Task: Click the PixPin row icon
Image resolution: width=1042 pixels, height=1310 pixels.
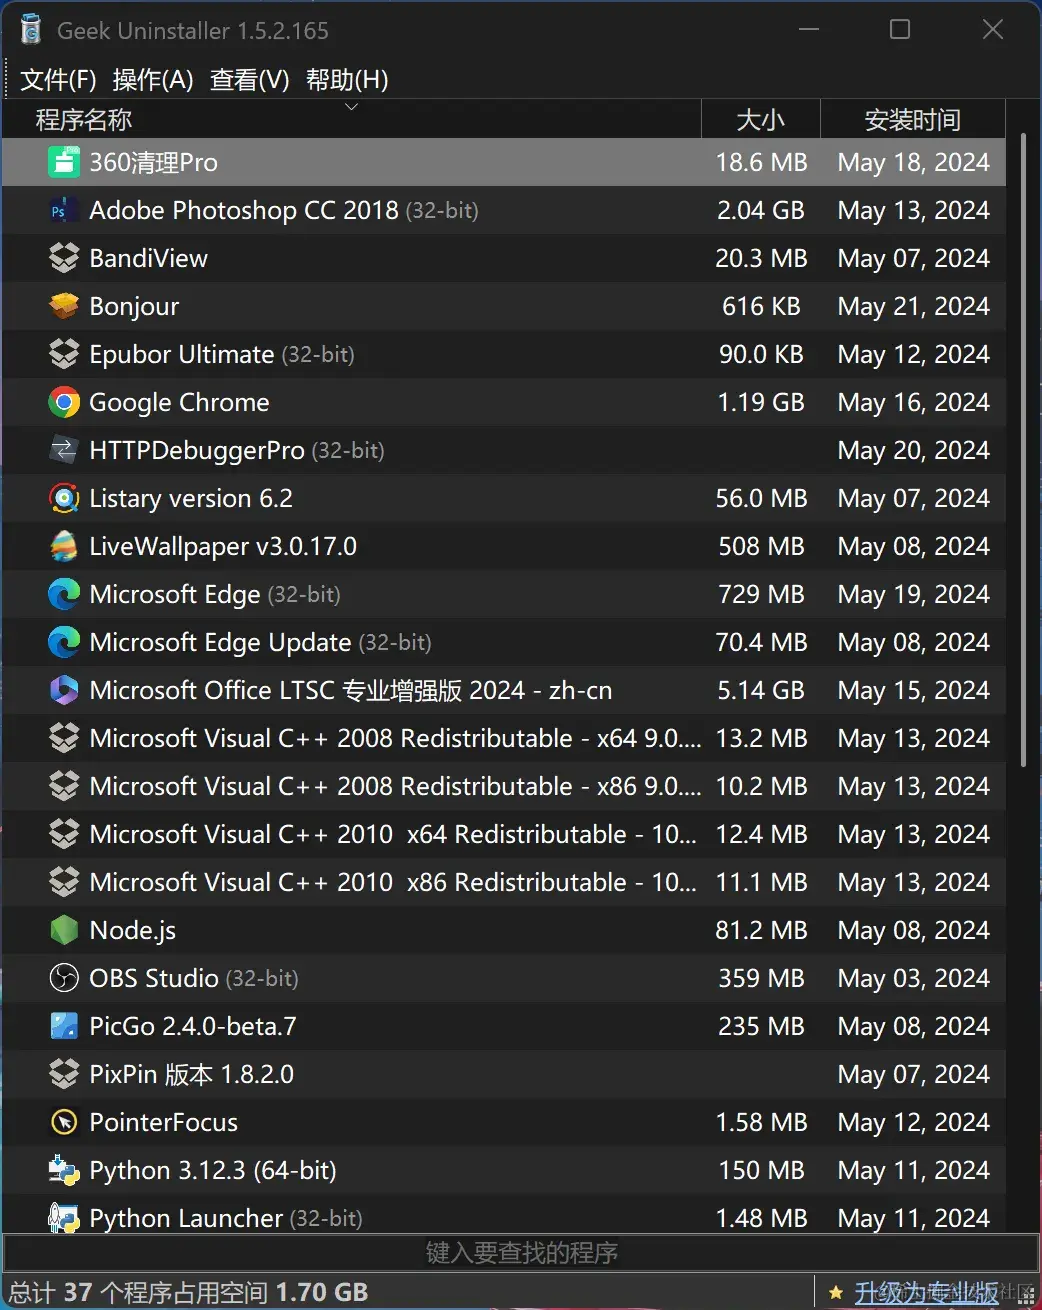Action: click(x=64, y=1074)
